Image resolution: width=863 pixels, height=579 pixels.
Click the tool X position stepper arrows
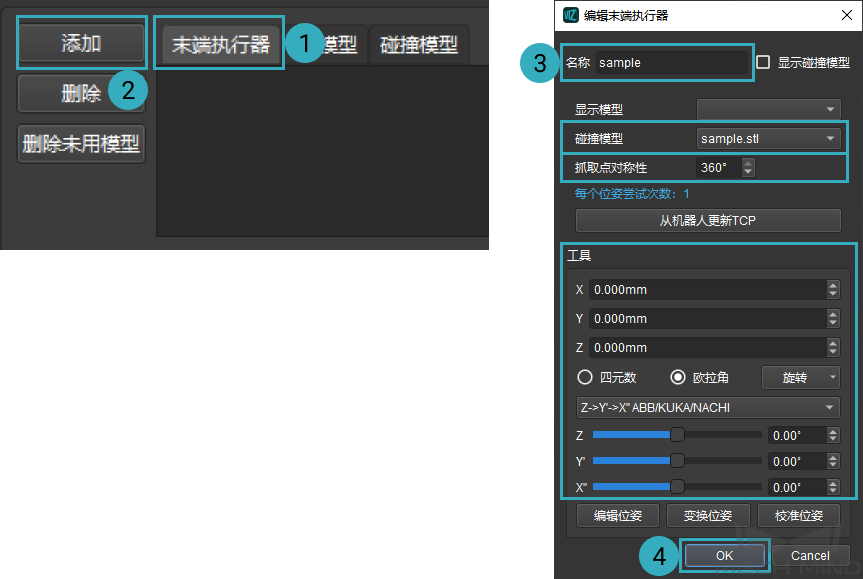[833, 290]
